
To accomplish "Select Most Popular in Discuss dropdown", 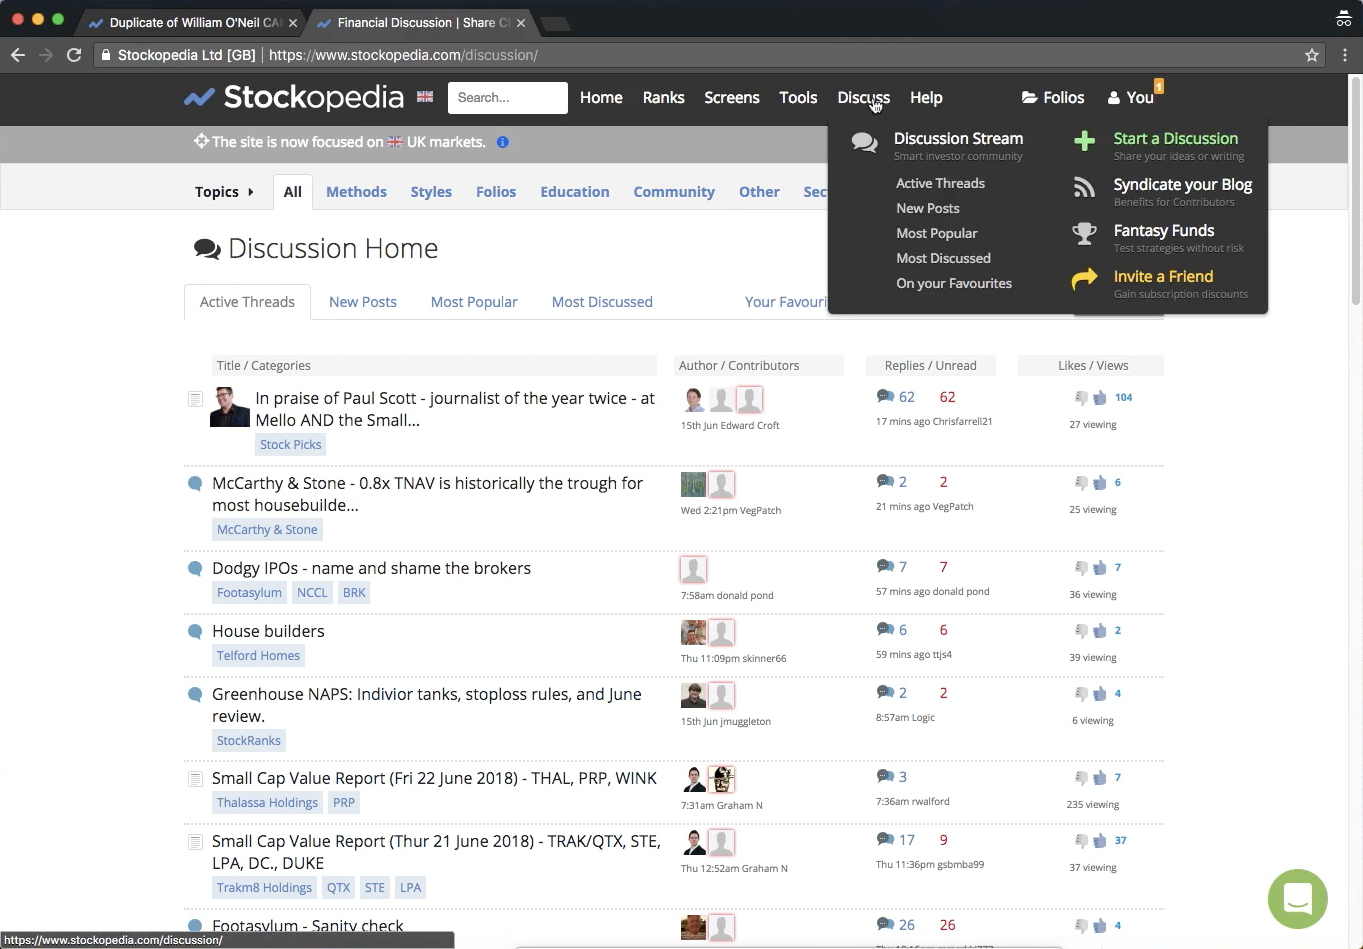I will 937,233.
